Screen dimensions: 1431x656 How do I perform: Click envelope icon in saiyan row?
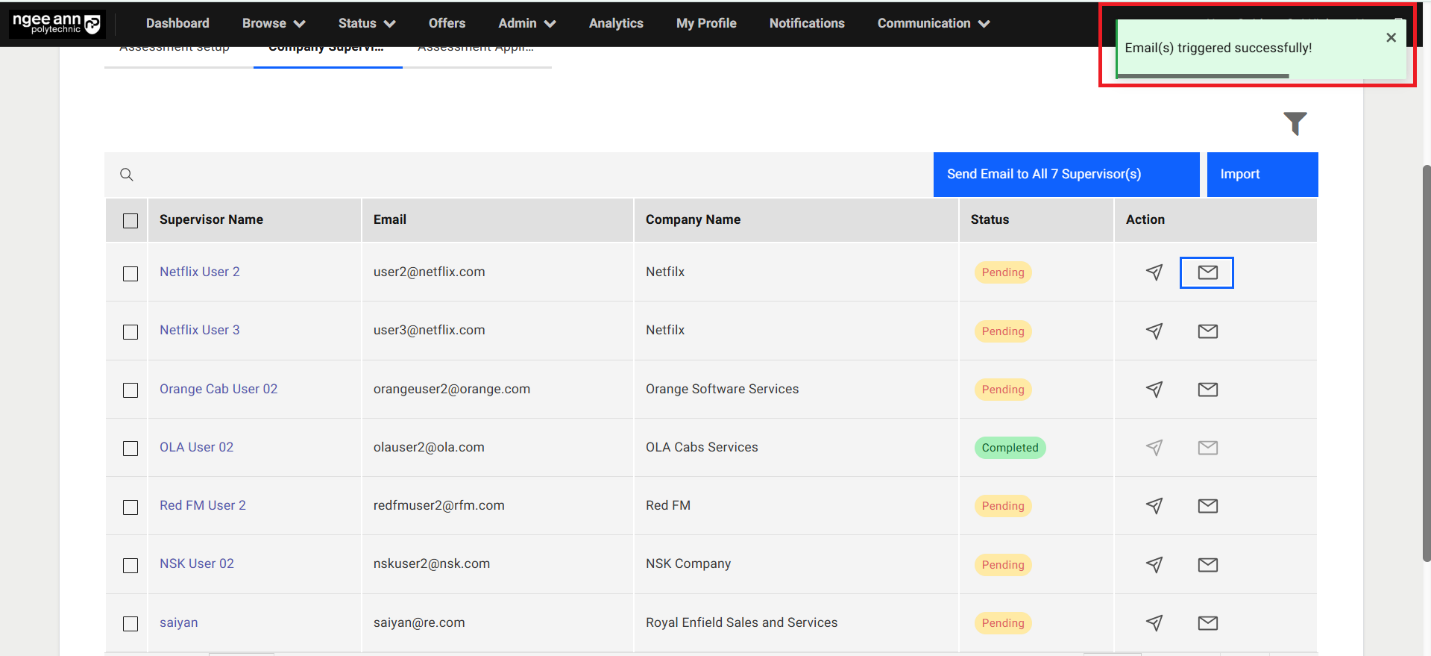pos(1207,623)
